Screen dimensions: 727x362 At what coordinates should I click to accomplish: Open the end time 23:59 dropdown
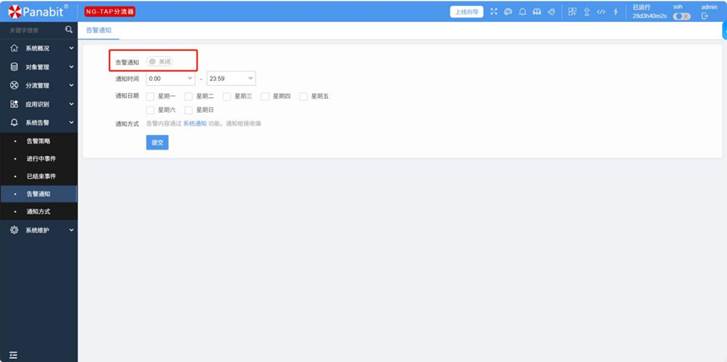231,78
